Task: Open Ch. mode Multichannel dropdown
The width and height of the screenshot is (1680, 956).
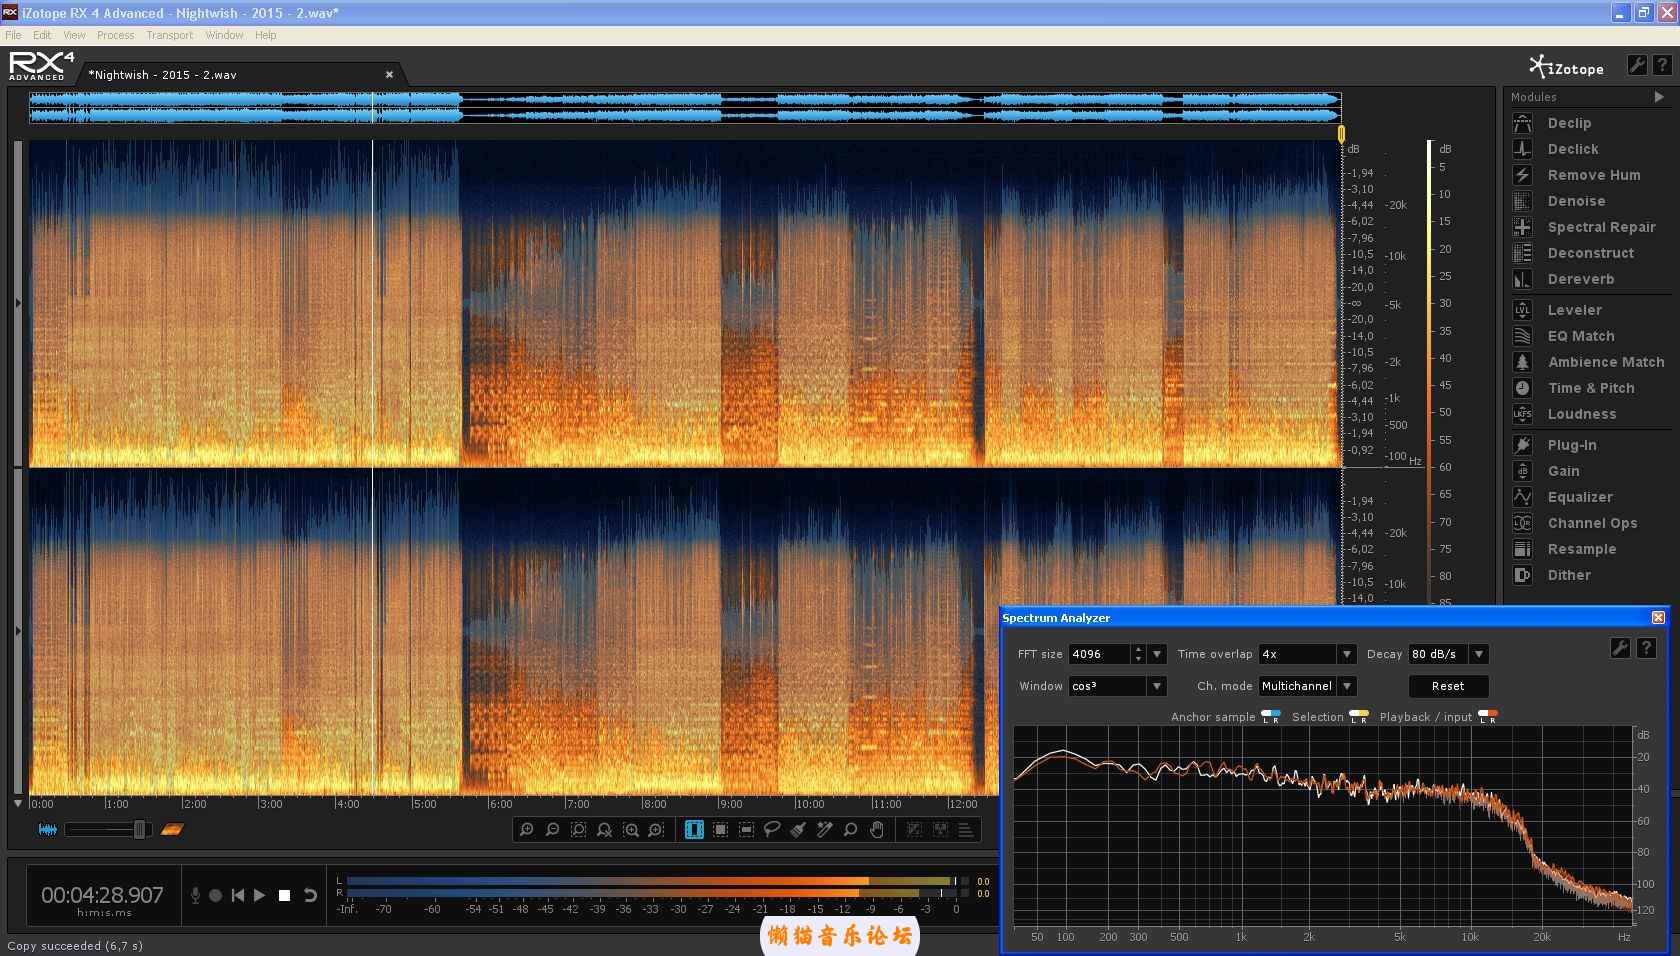Action: pos(1347,686)
